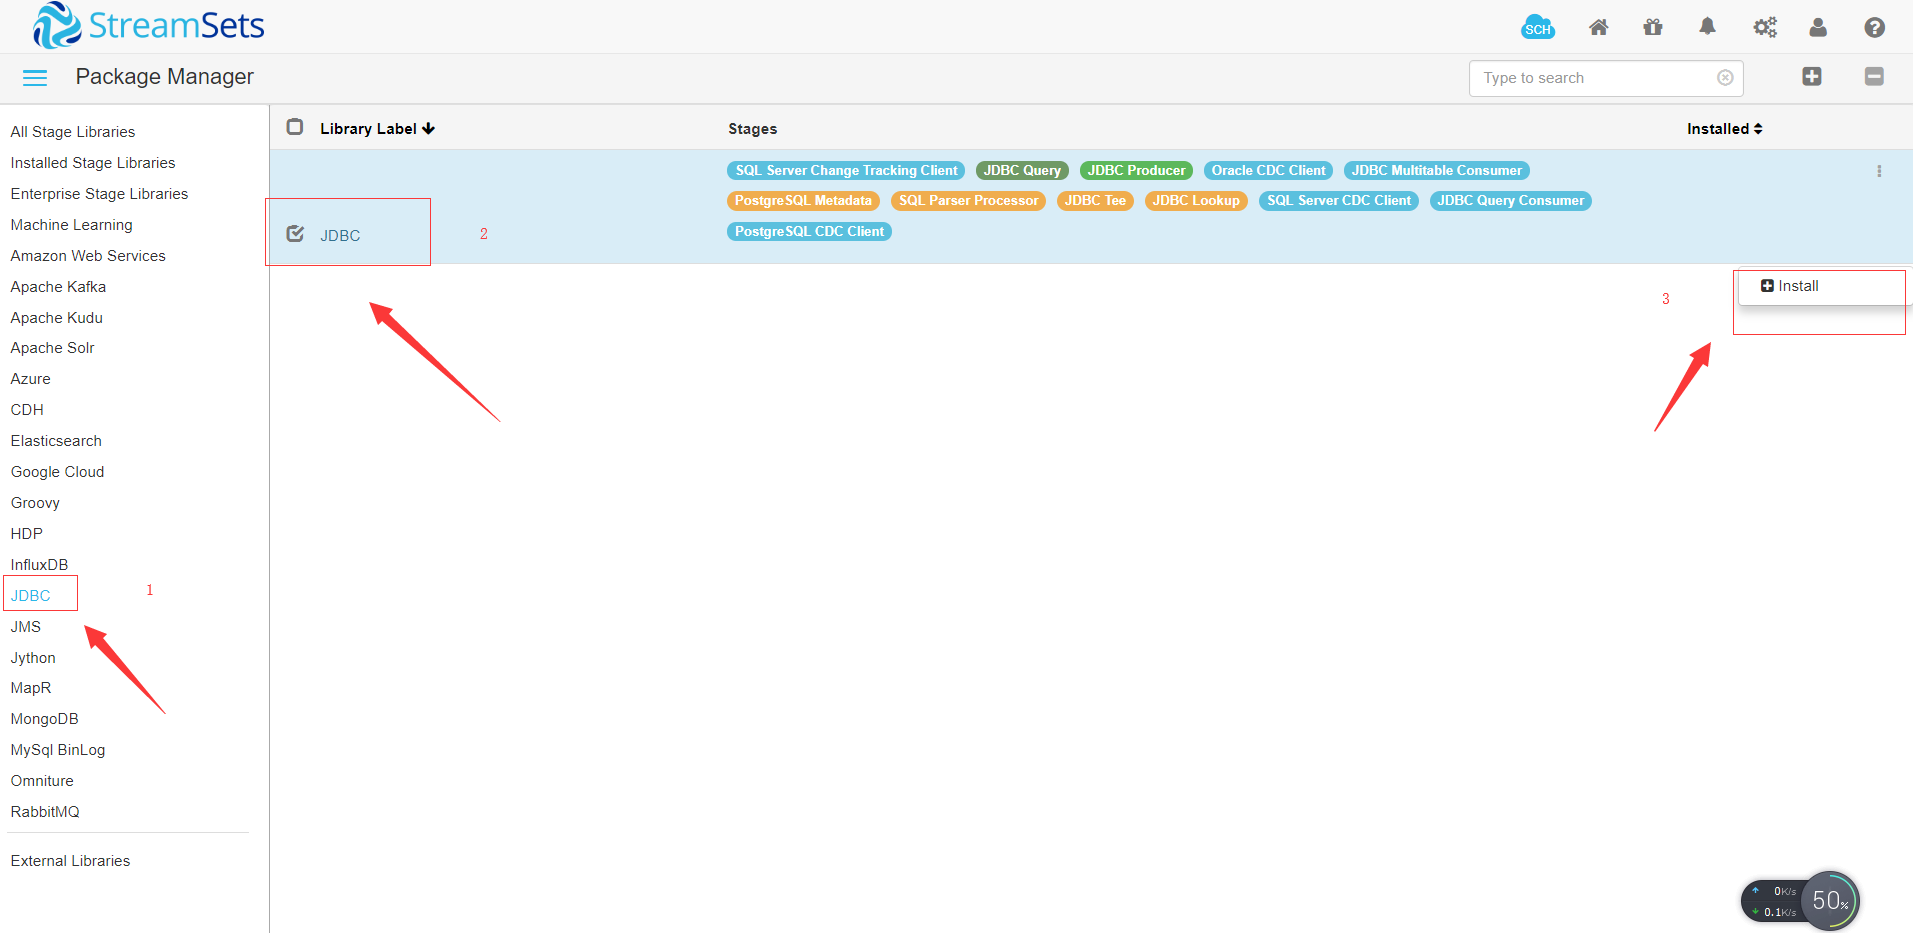Click the Library Label sort arrow
Viewport: 1913px width, 933px height.
click(429, 128)
